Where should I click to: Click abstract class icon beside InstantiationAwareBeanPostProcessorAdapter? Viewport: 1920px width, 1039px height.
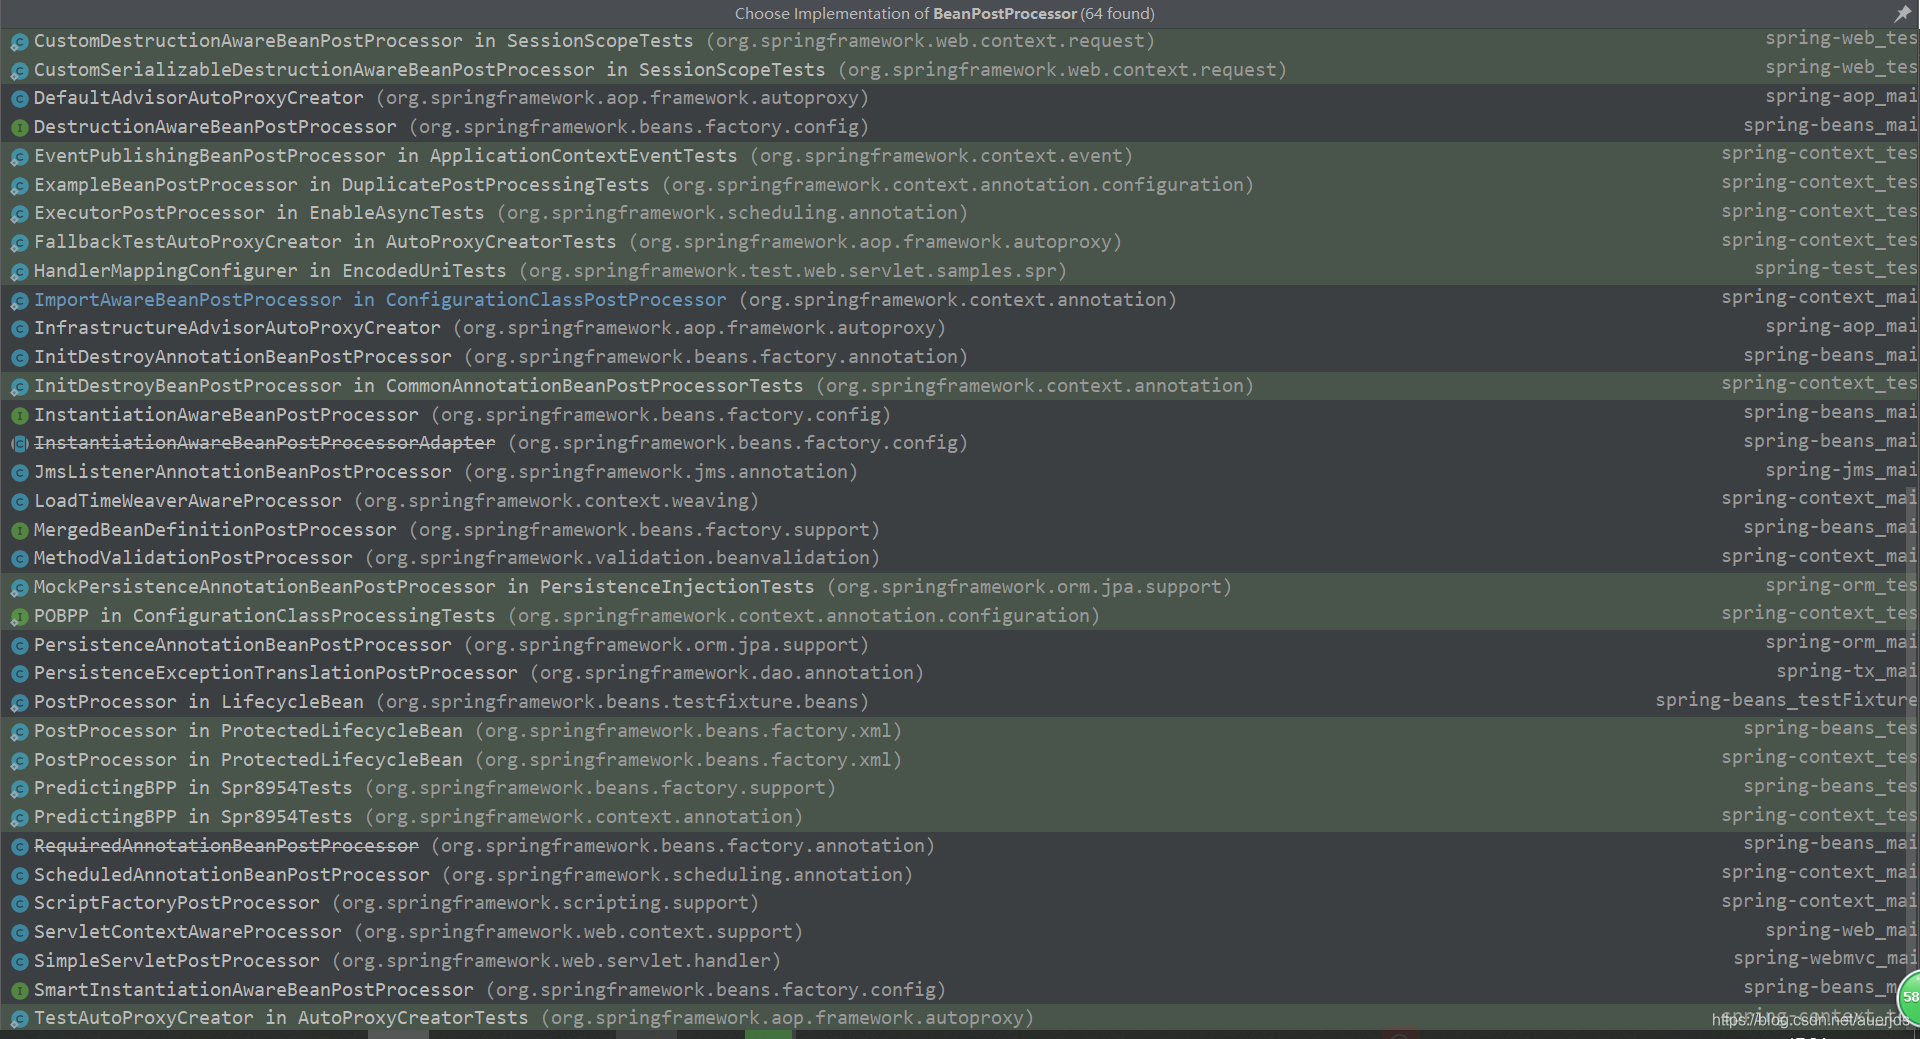19,444
